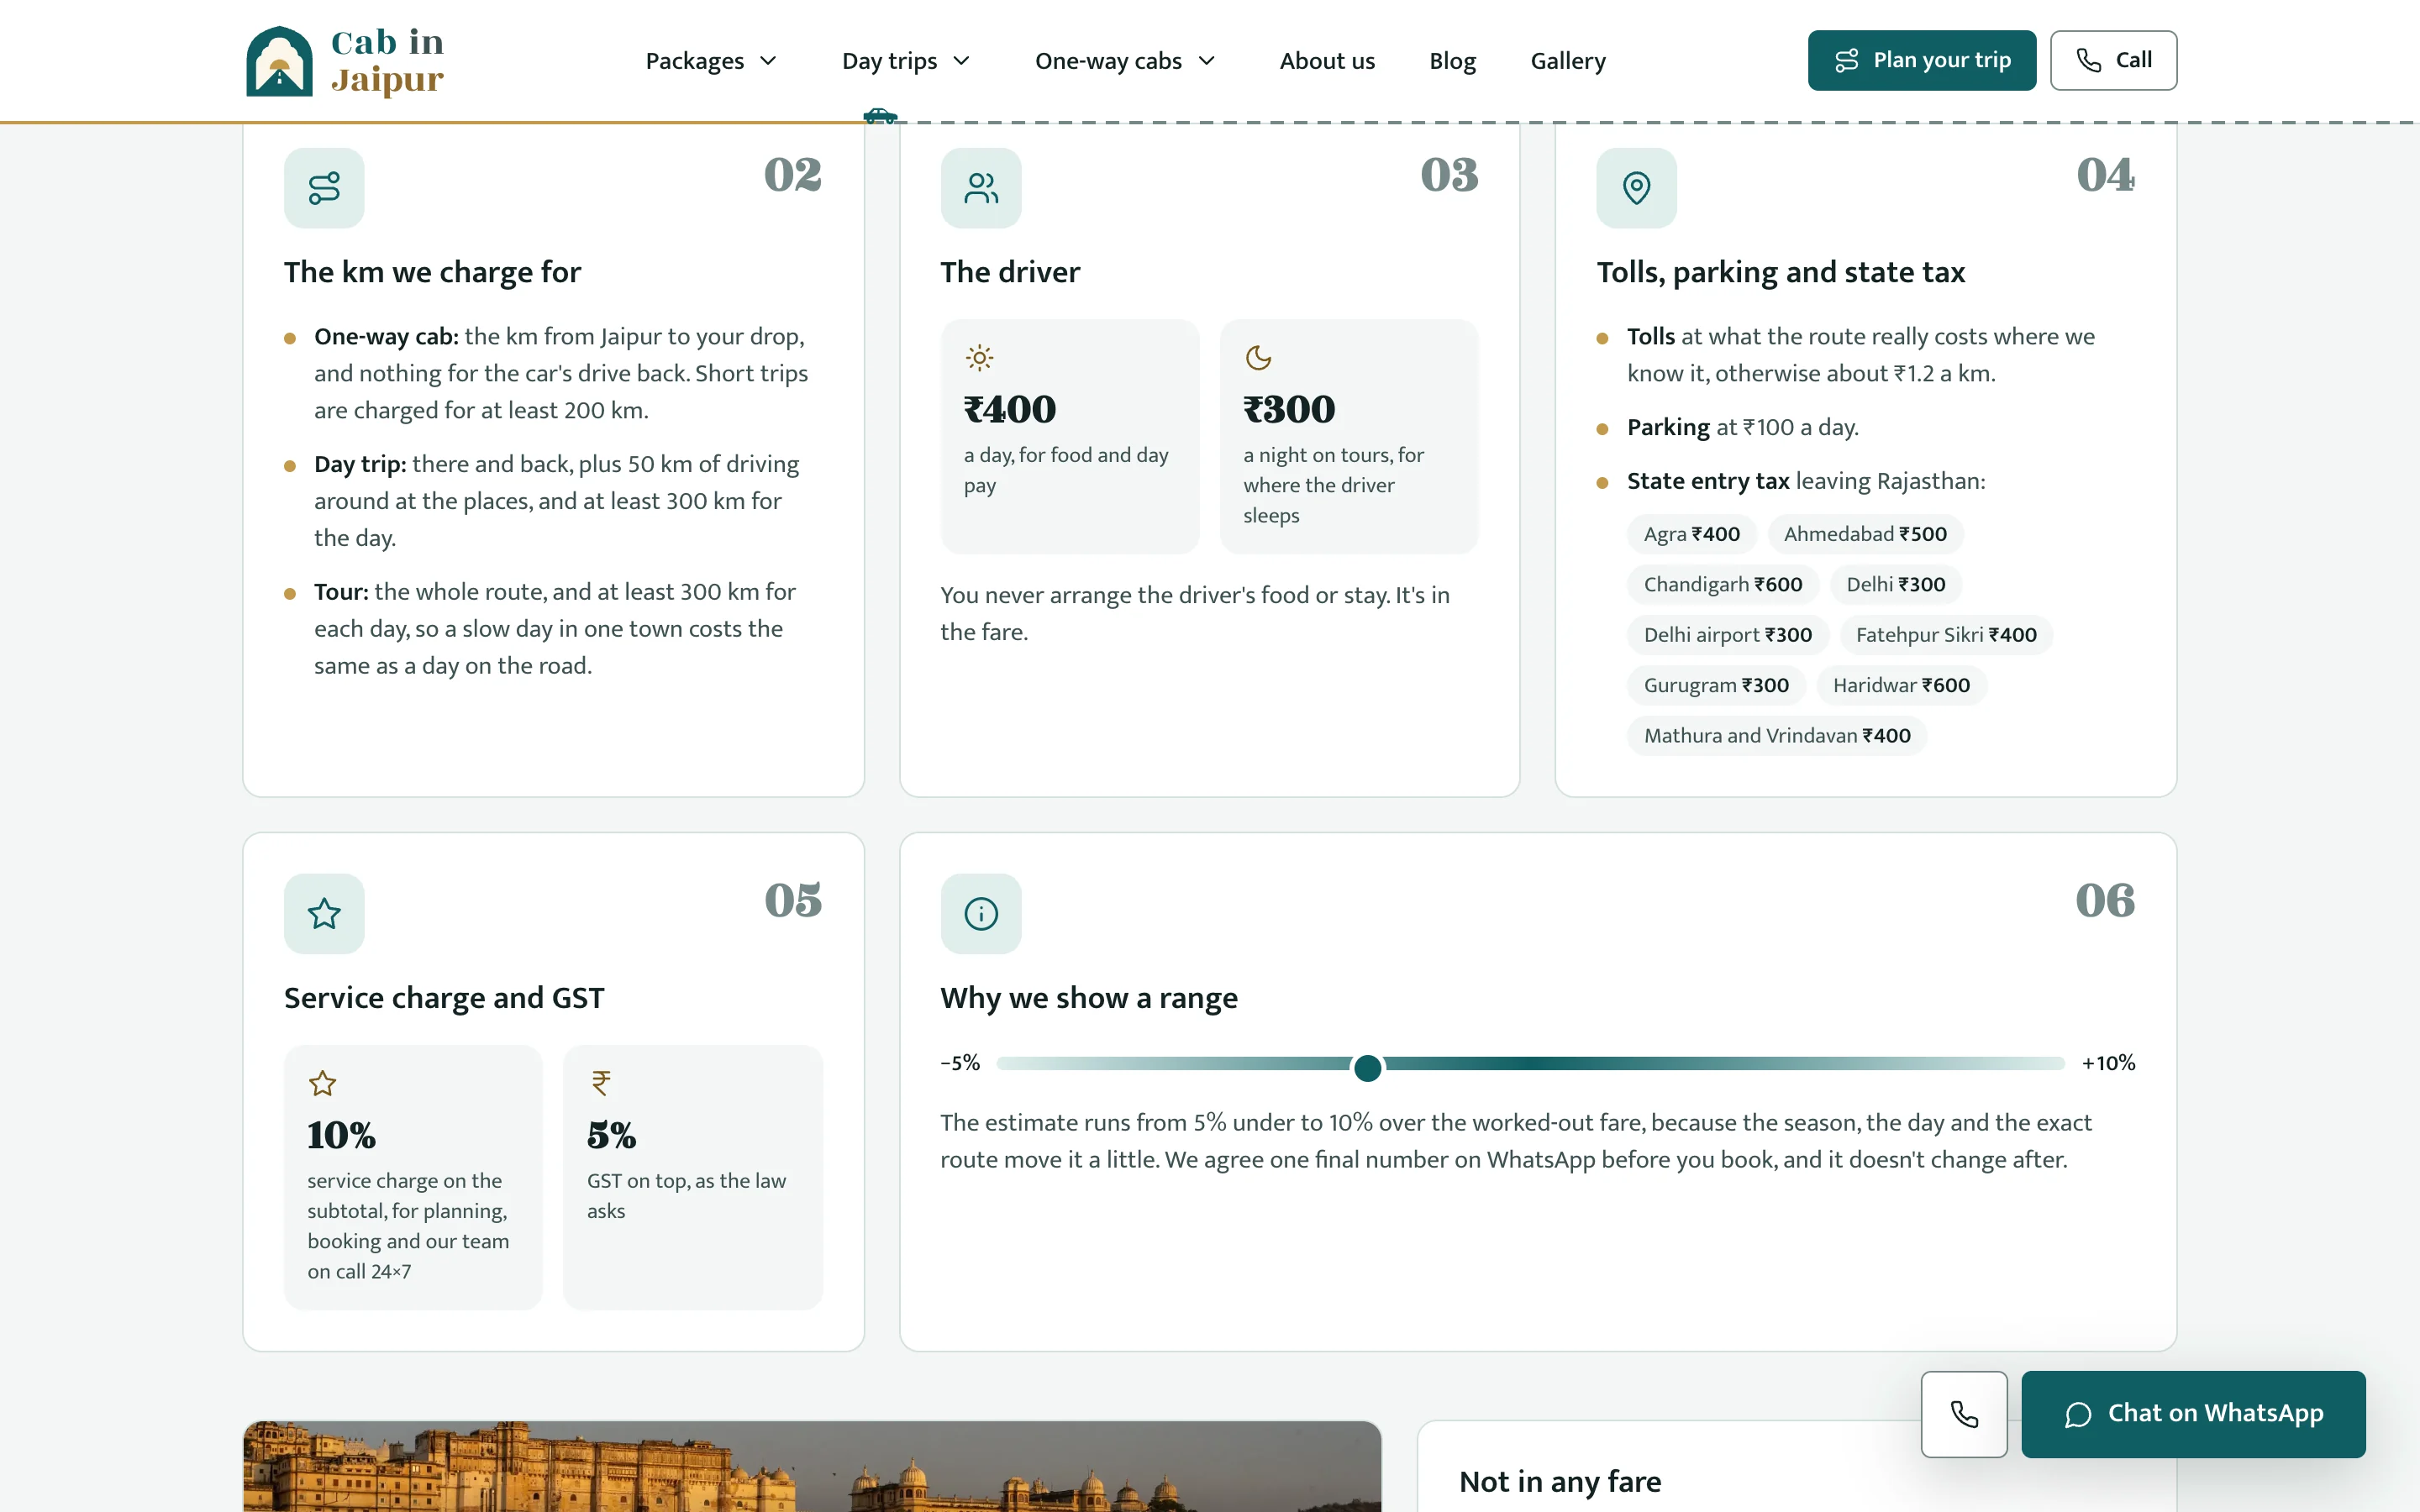2420x1512 pixels.
Task: Click the Call button in header
Action: click(2113, 60)
